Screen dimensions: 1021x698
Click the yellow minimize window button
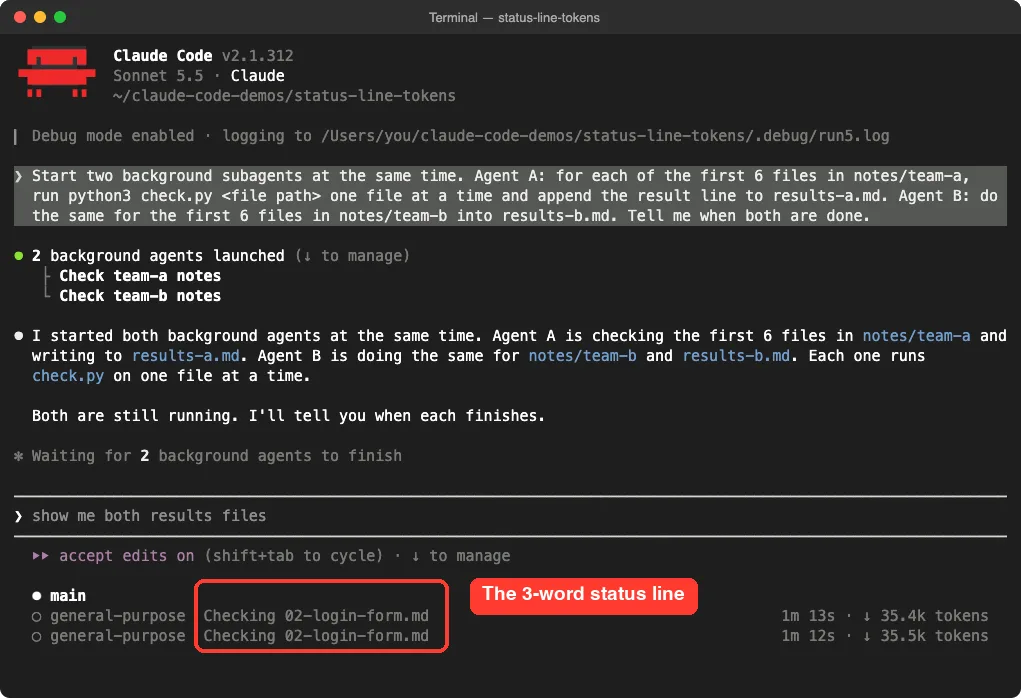pos(40,17)
